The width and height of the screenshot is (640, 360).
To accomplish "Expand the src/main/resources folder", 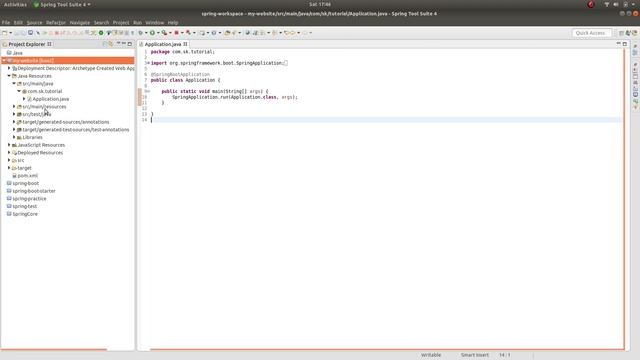I will point(14,107).
